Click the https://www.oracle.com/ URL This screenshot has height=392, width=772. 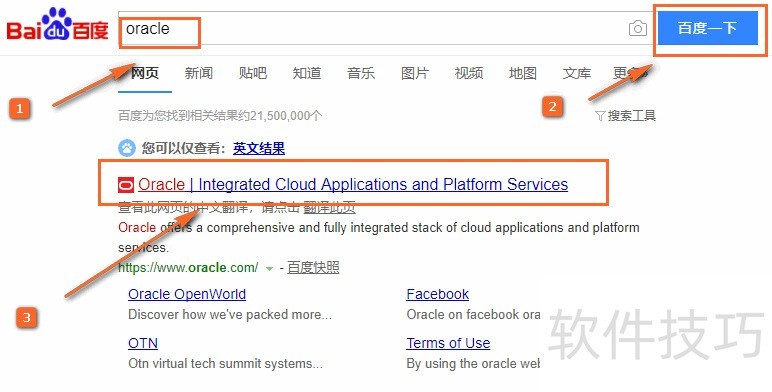(188, 267)
